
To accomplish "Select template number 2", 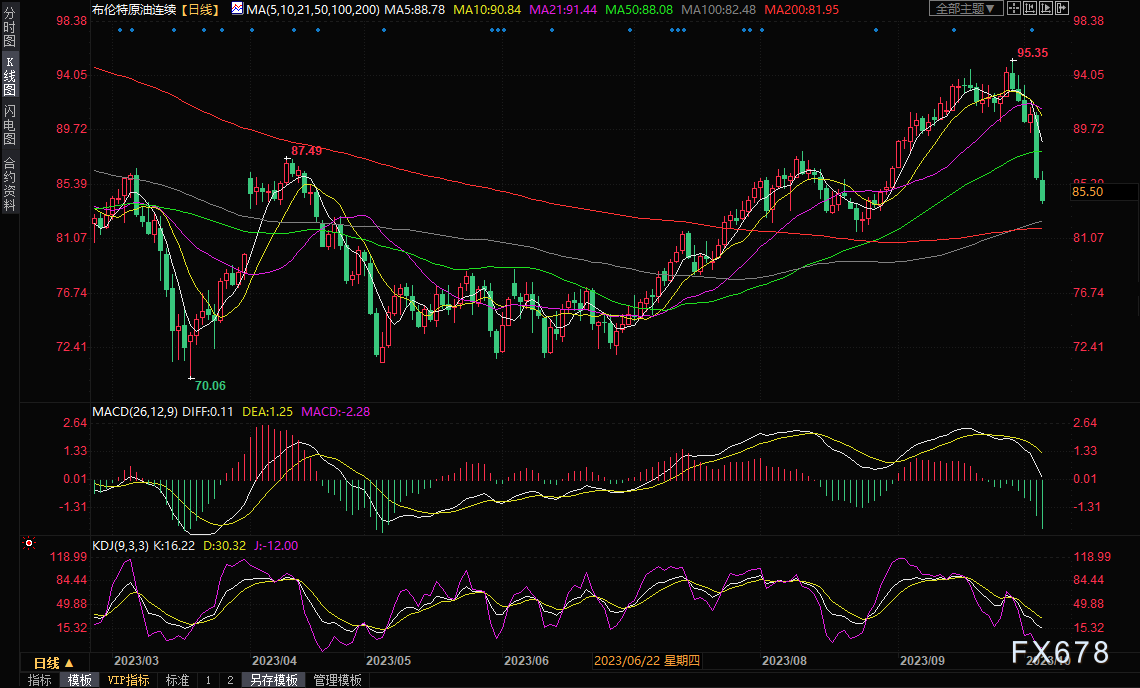I will (230, 680).
